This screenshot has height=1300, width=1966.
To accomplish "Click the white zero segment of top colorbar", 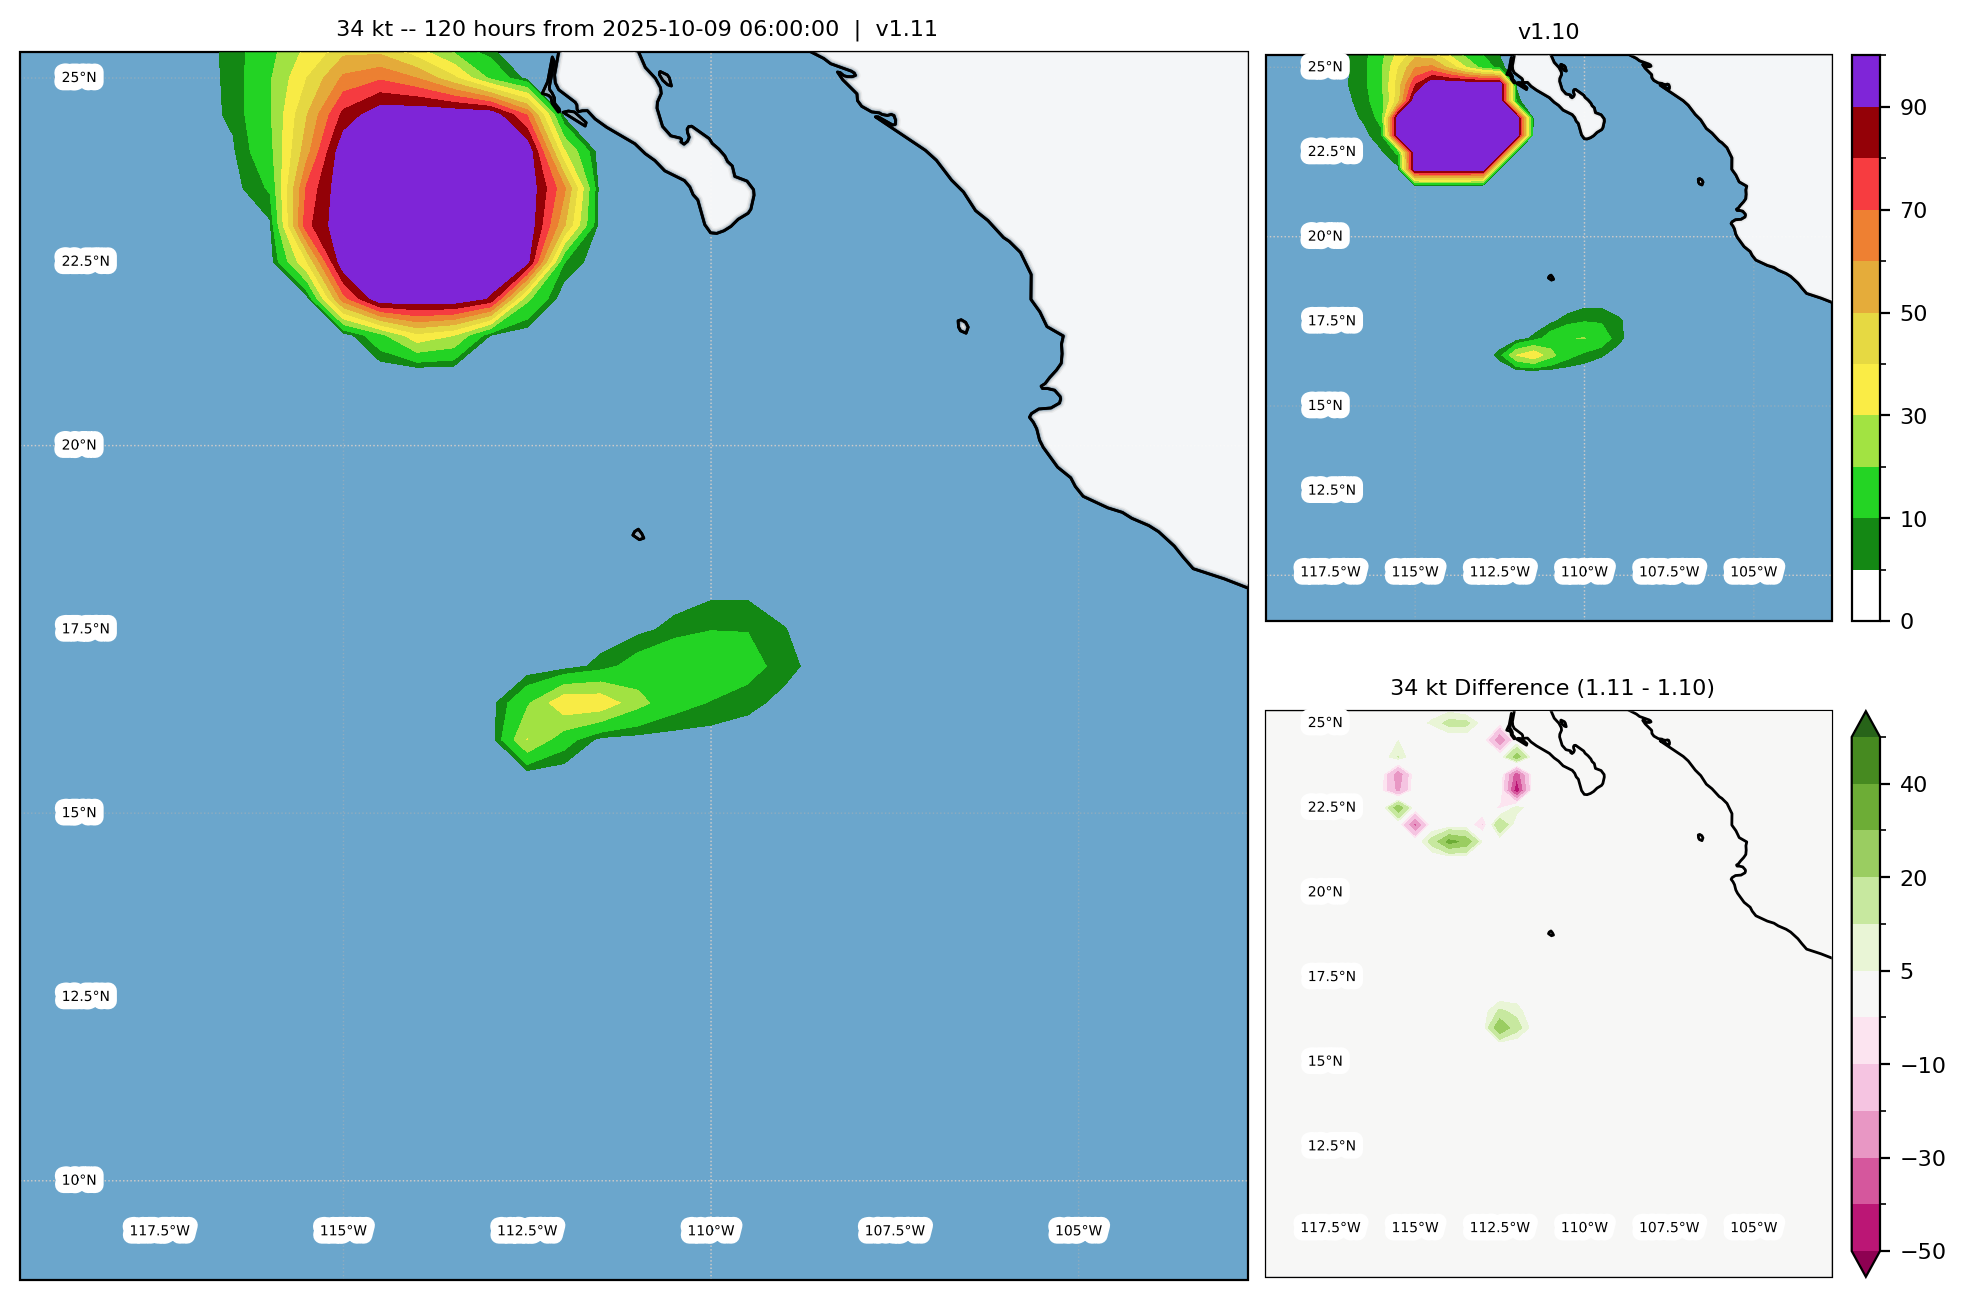I will (x=1865, y=596).
